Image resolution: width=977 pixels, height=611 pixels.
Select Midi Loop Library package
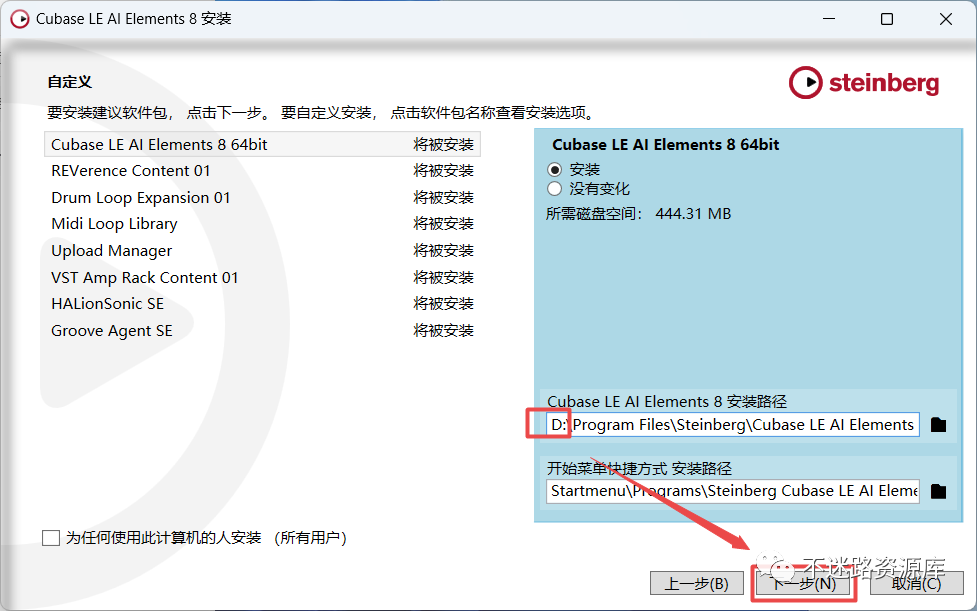pyautogui.click(x=262, y=224)
